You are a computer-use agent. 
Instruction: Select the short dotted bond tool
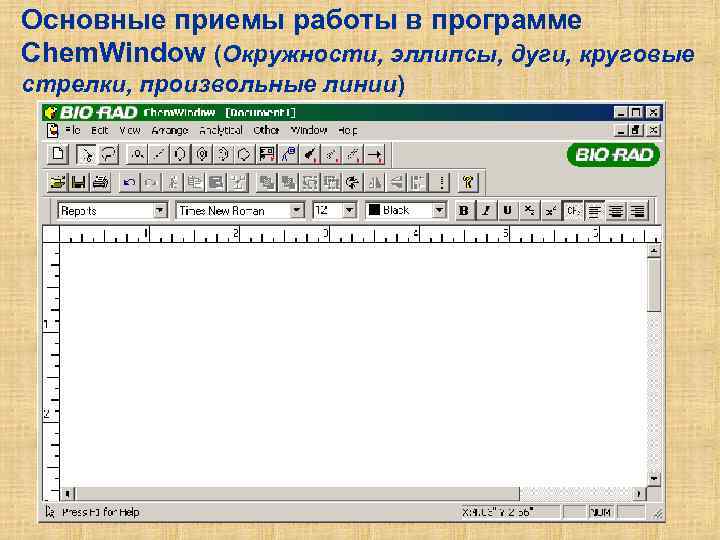point(332,154)
